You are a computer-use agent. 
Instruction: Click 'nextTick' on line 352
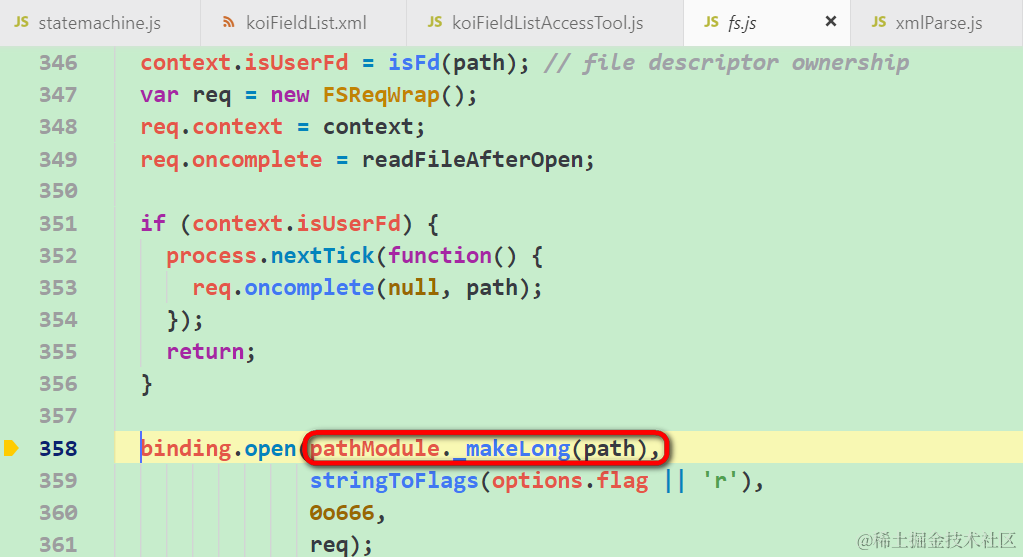coord(322,255)
